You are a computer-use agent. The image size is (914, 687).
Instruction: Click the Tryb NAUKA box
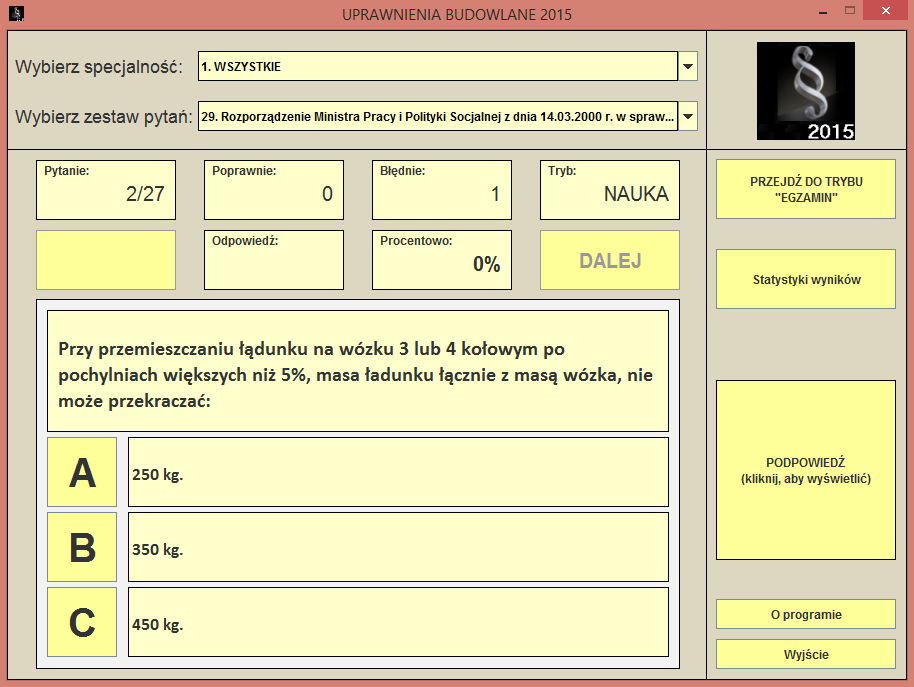click(x=610, y=190)
